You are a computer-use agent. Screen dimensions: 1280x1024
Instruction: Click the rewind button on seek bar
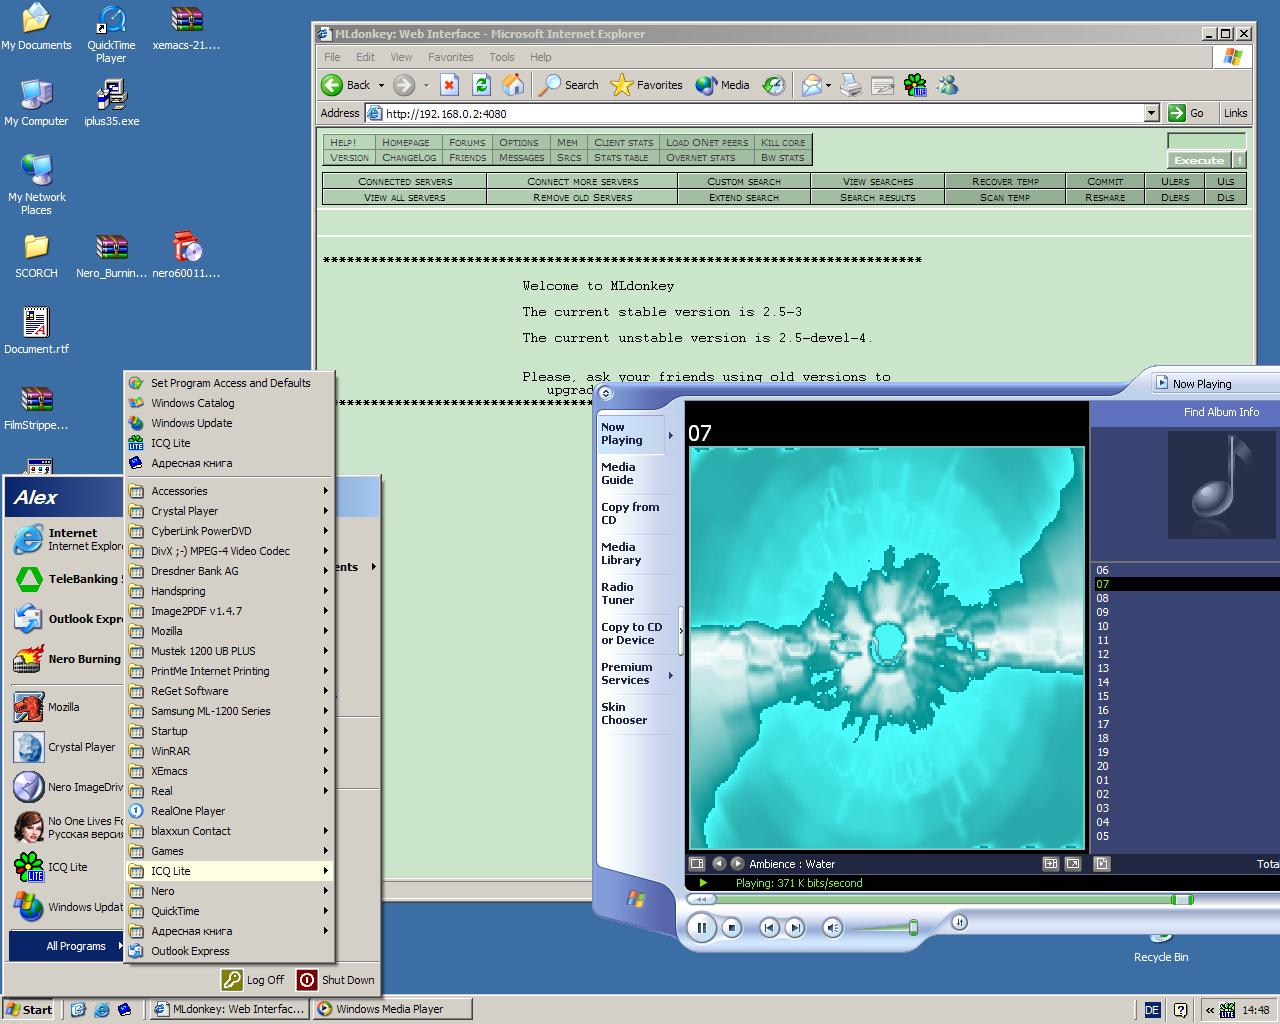[701, 900]
